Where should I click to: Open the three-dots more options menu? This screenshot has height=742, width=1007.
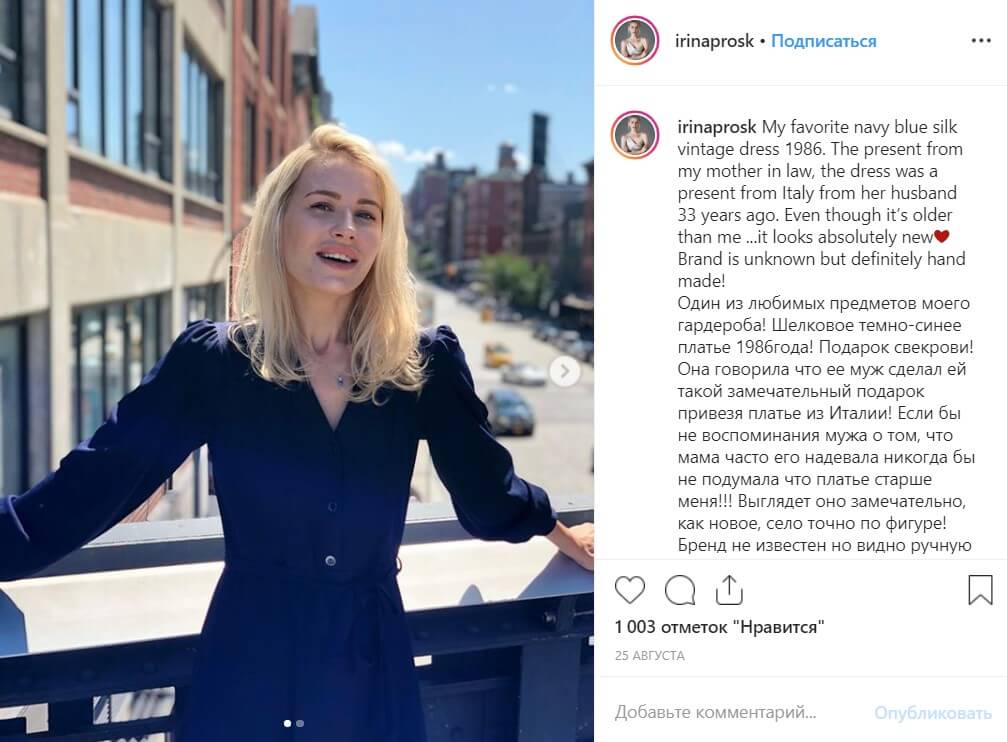[x=981, y=40]
